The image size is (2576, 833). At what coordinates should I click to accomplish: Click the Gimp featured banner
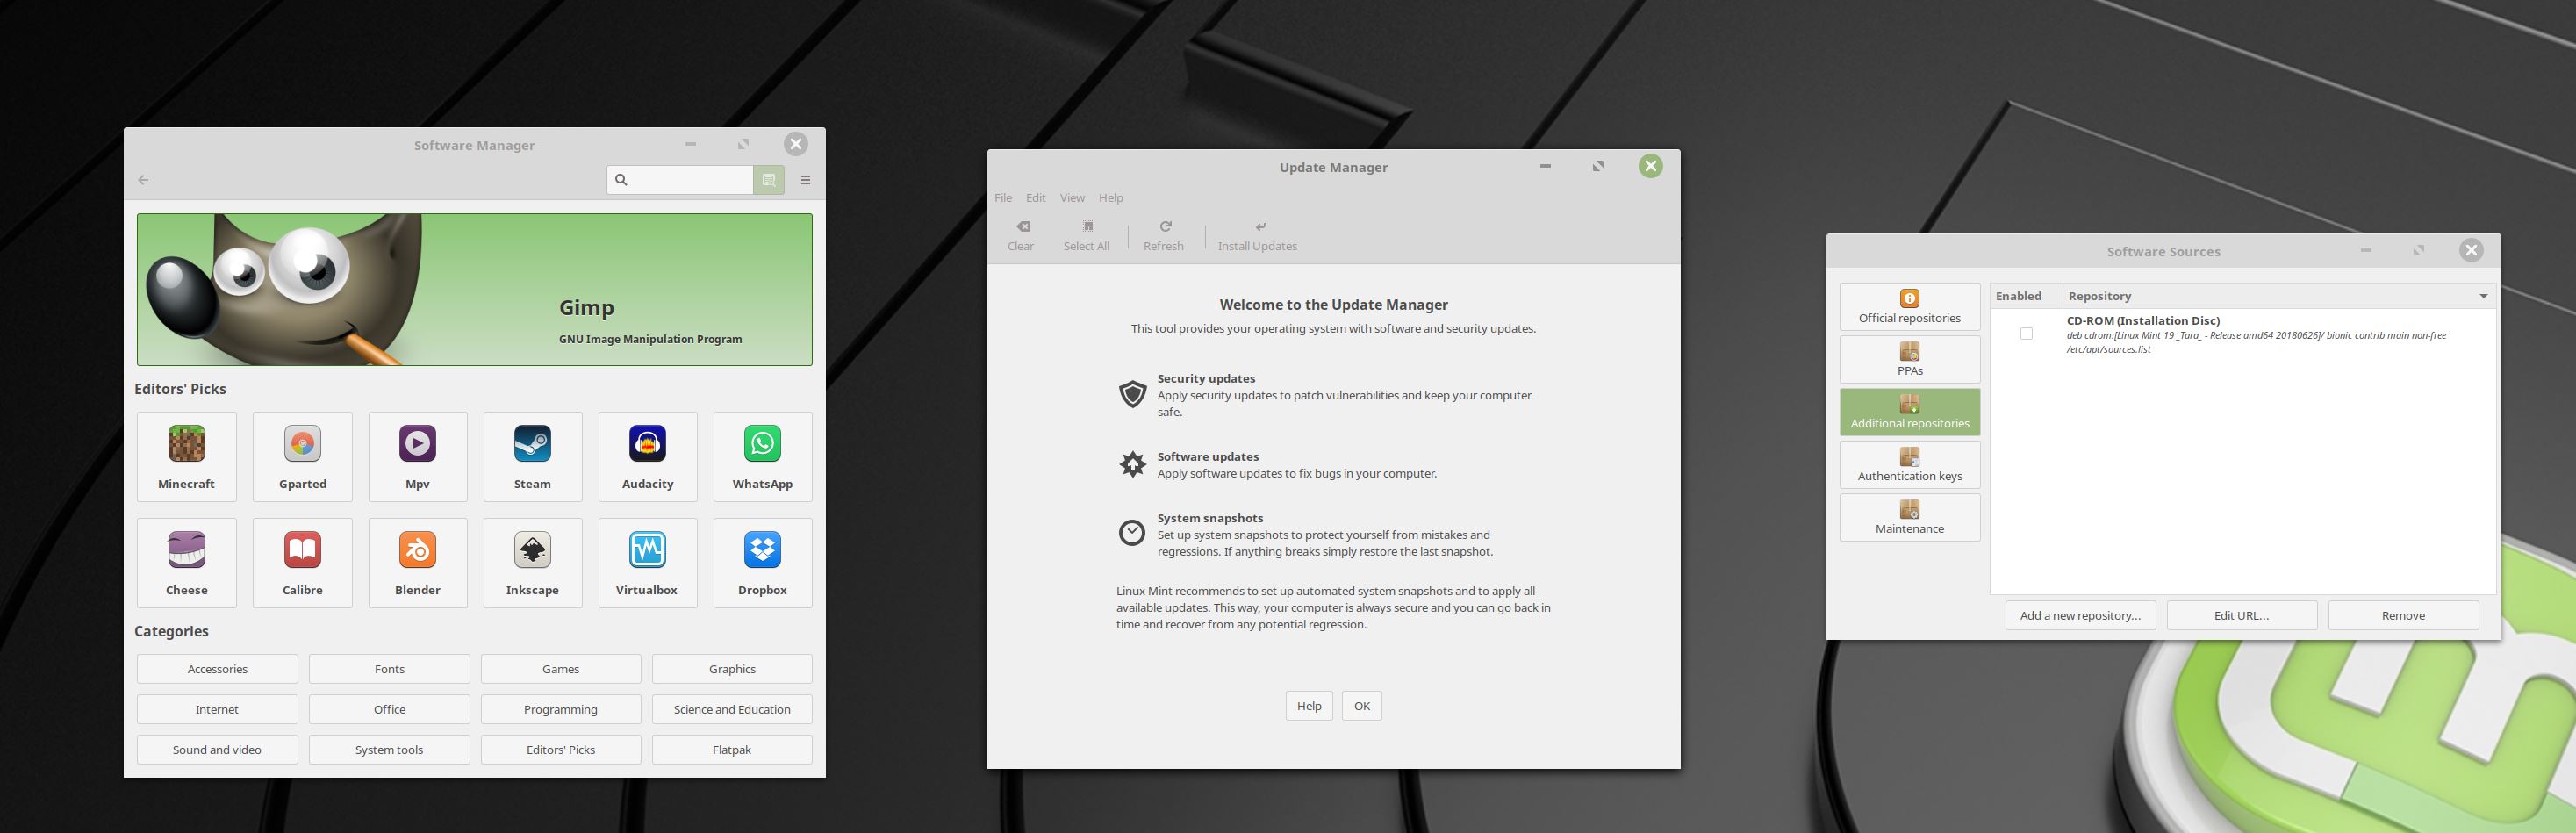click(475, 289)
